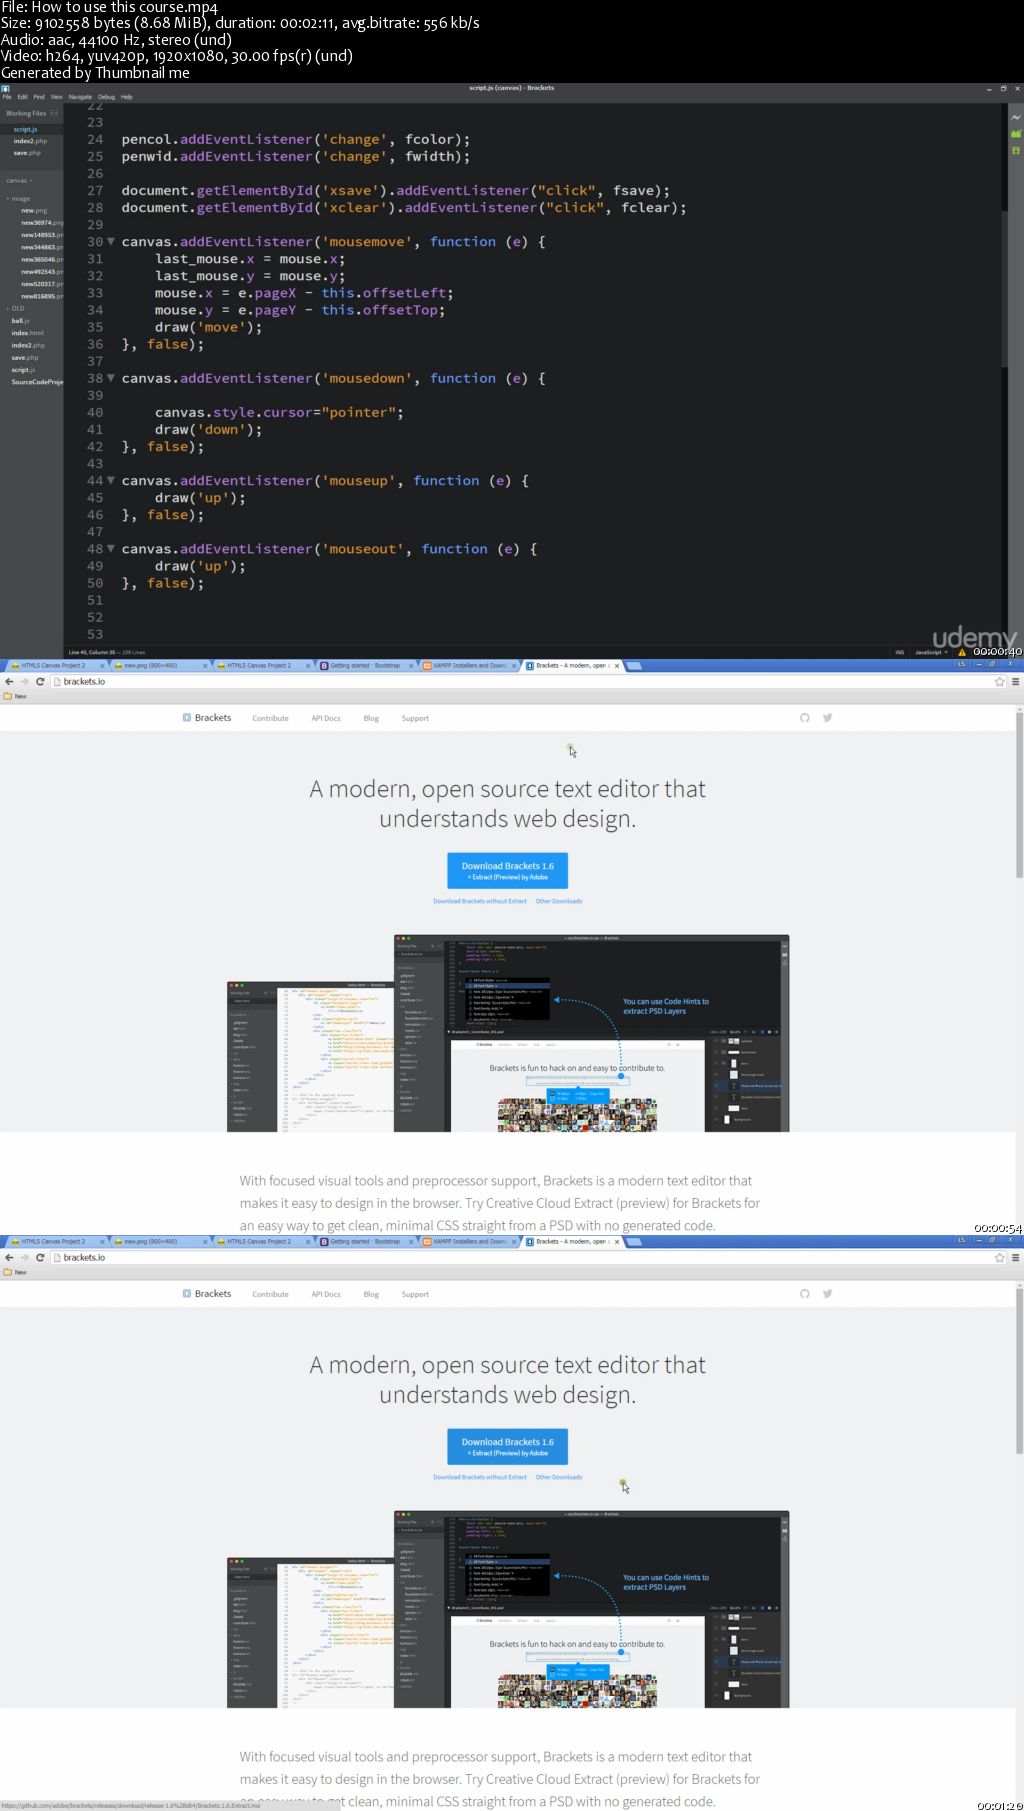Switch to XAMPP Installers tab in 00:00:54 frame
The height and width of the screenshot is (1811, 1024).
tap(469, 665)
